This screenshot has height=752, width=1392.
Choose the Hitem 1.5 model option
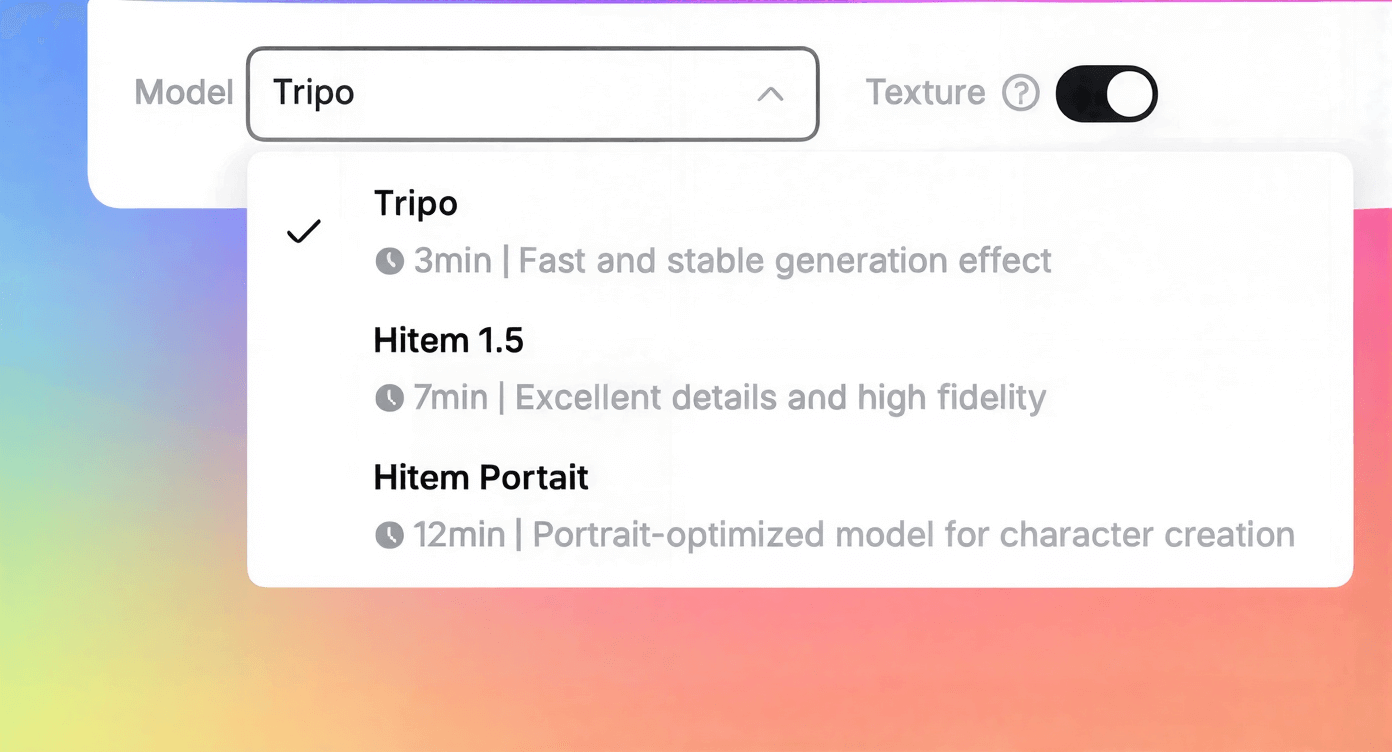pyautogui.click(x=448, y=341)
